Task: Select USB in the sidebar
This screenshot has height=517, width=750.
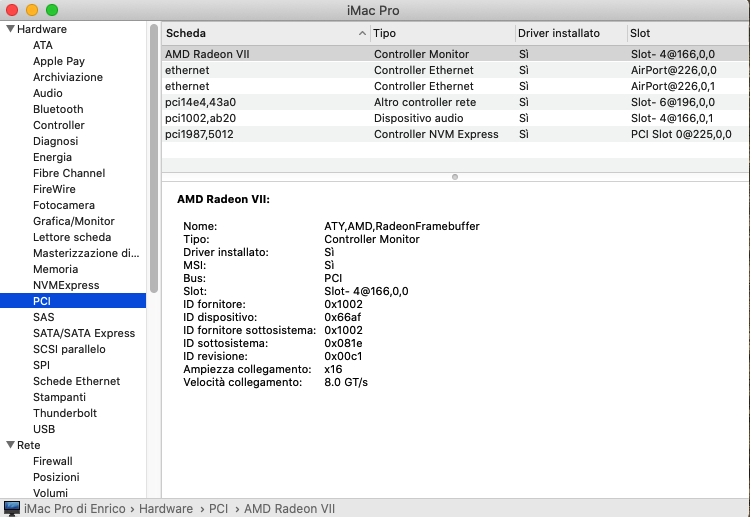Action: [x=44, y=429]
